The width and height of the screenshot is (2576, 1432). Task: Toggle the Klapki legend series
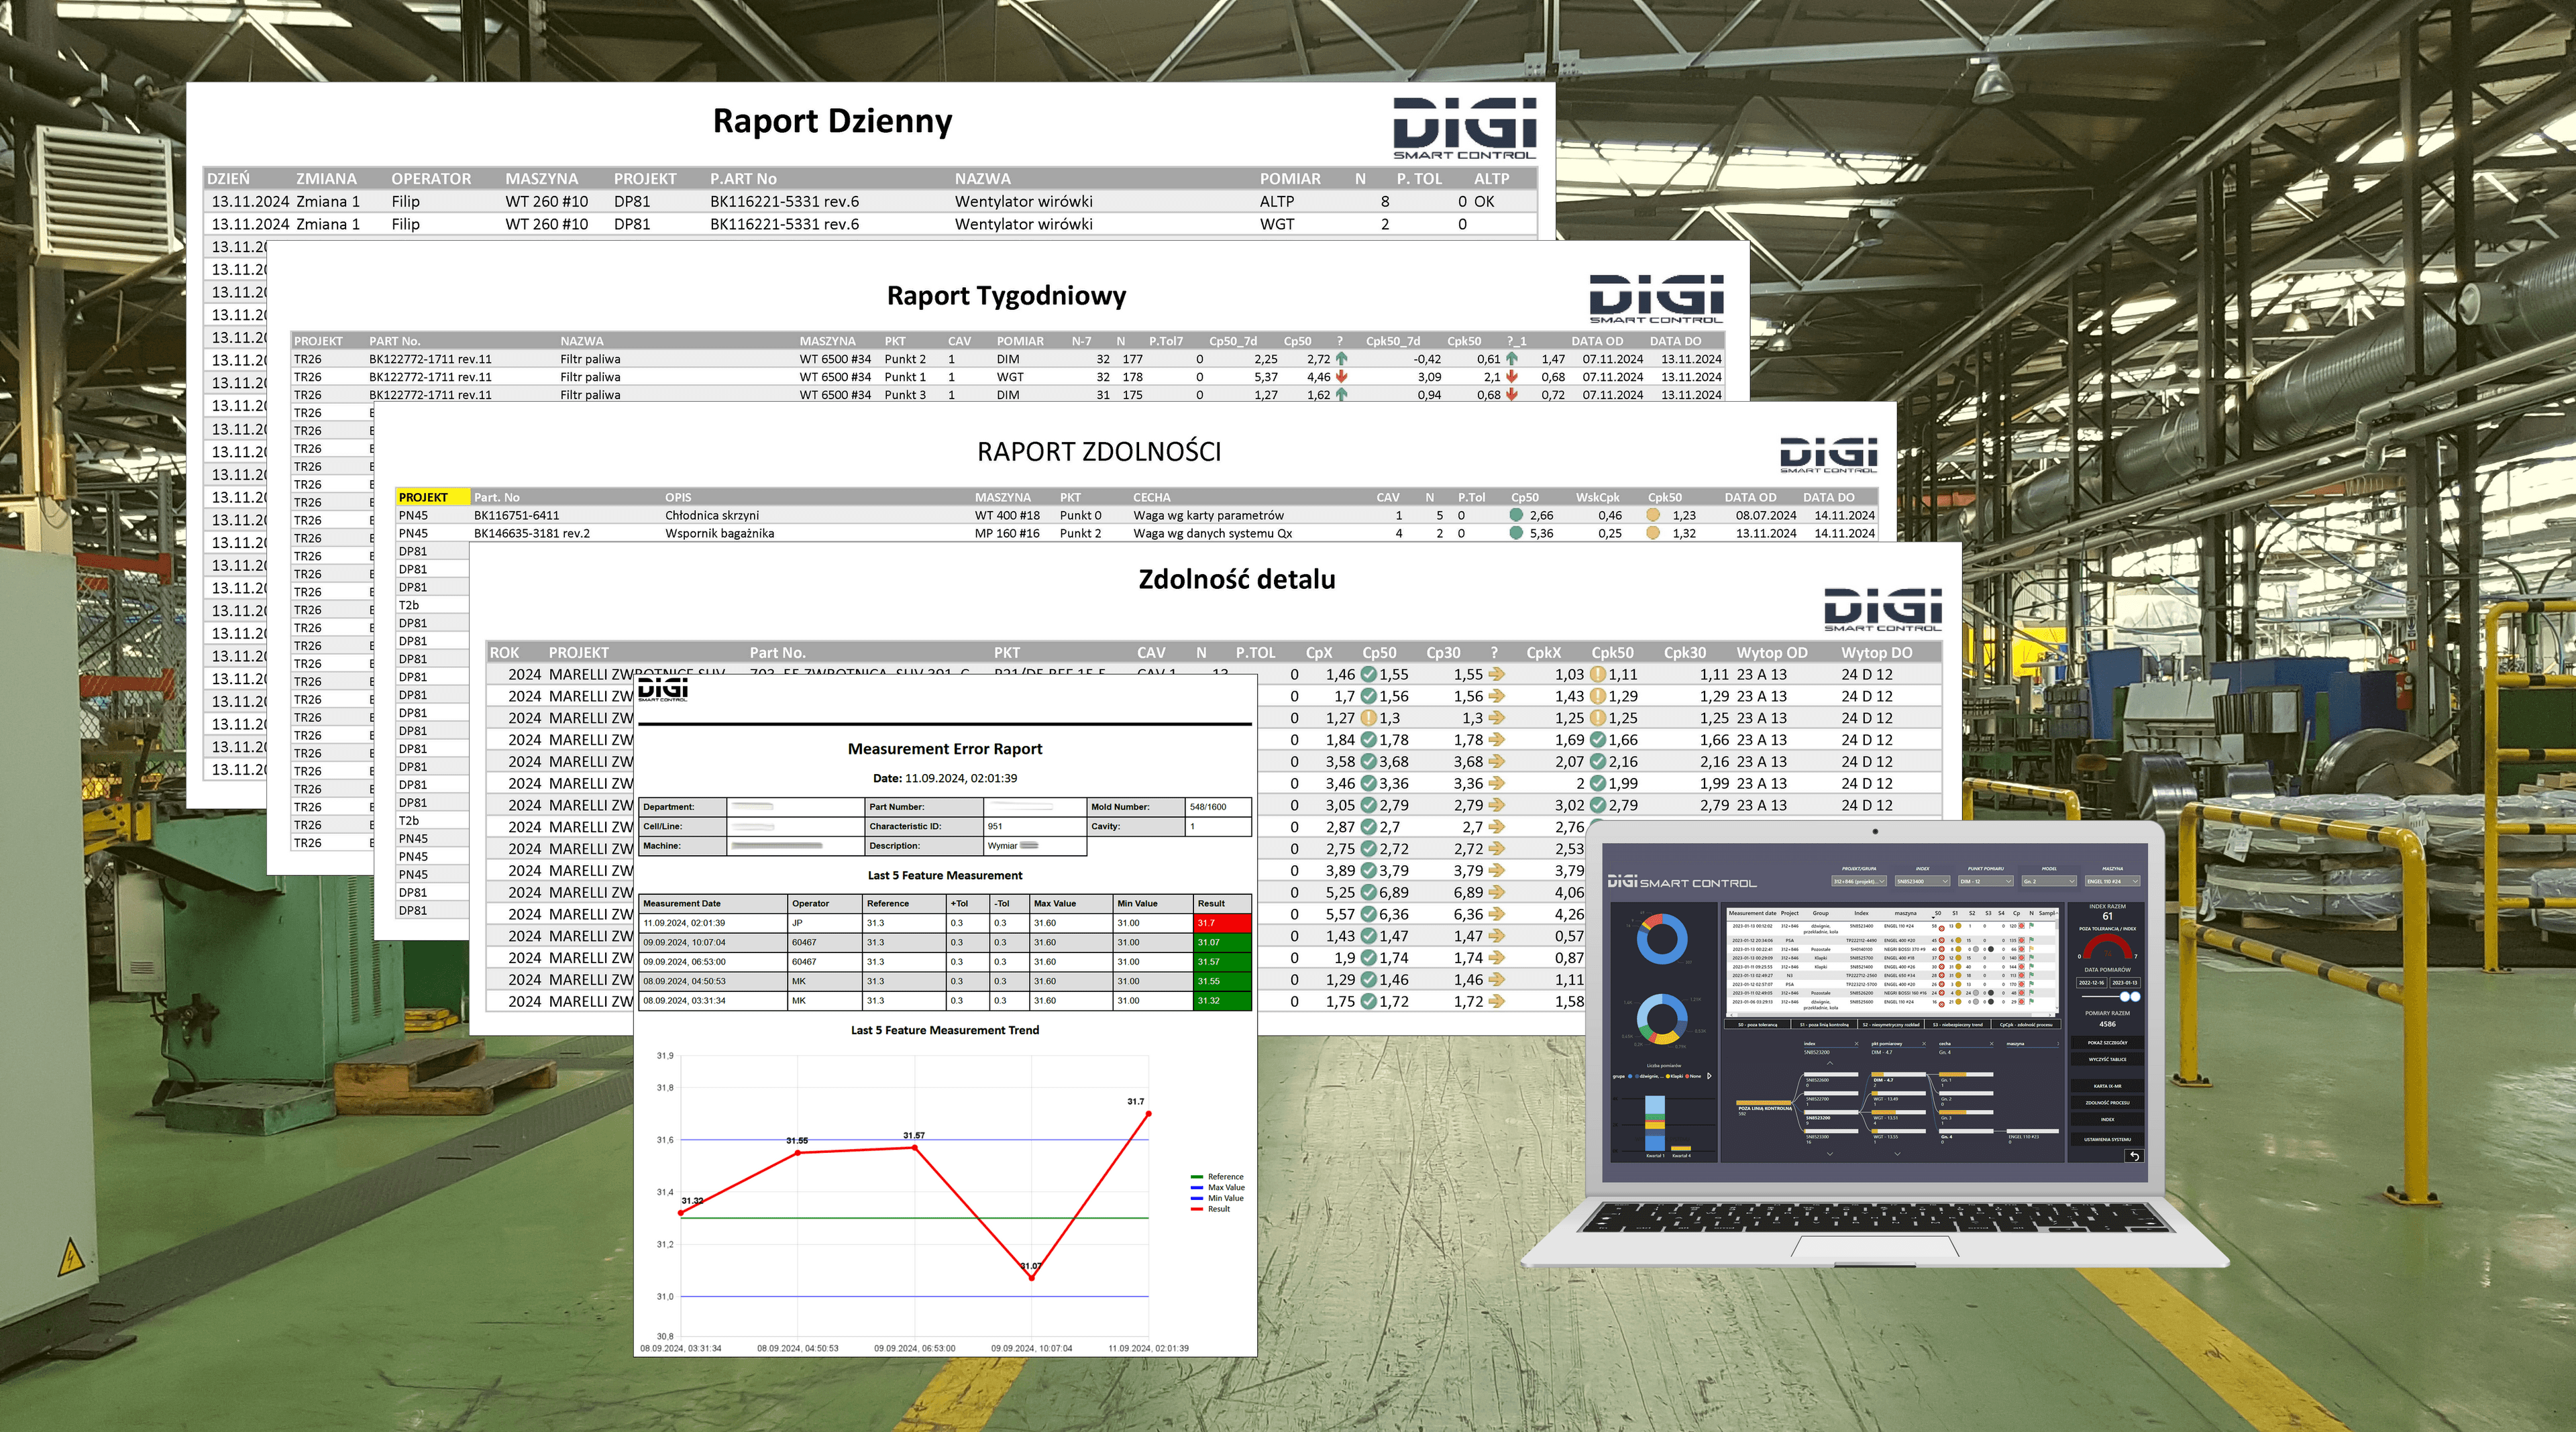pyautogui.click(x=1674, y=1076)
